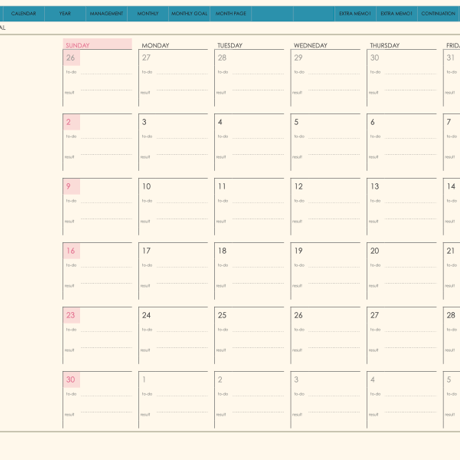The width and height of the screenshot is (460, 460).
Task: Click the to-do line for day 9
Action: point(106,202)
